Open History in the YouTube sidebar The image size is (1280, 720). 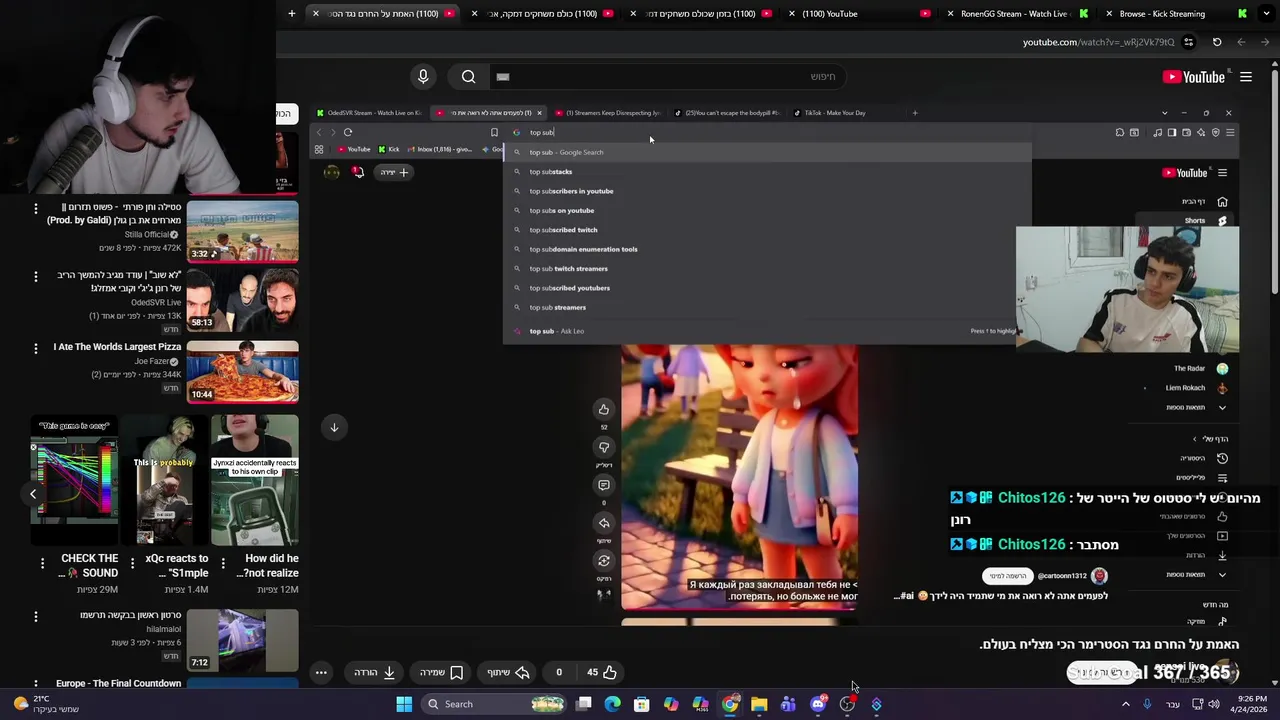pos(1200,458)
